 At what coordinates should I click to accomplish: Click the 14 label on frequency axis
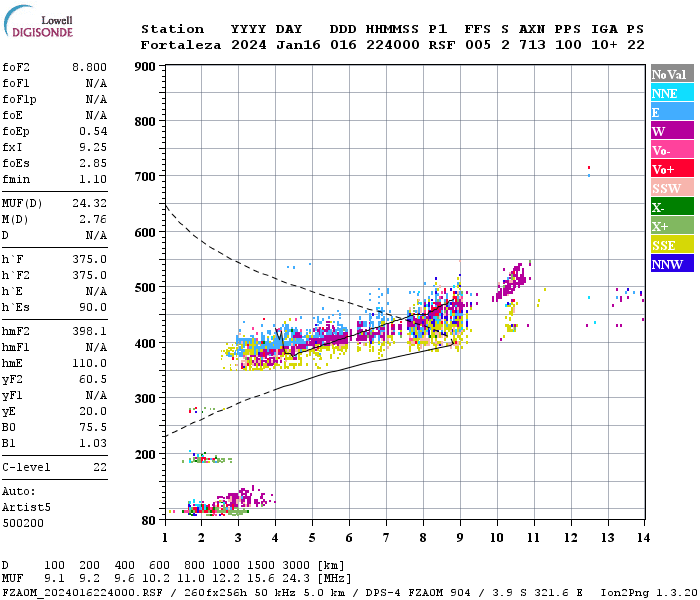click(x=643, y=537)
